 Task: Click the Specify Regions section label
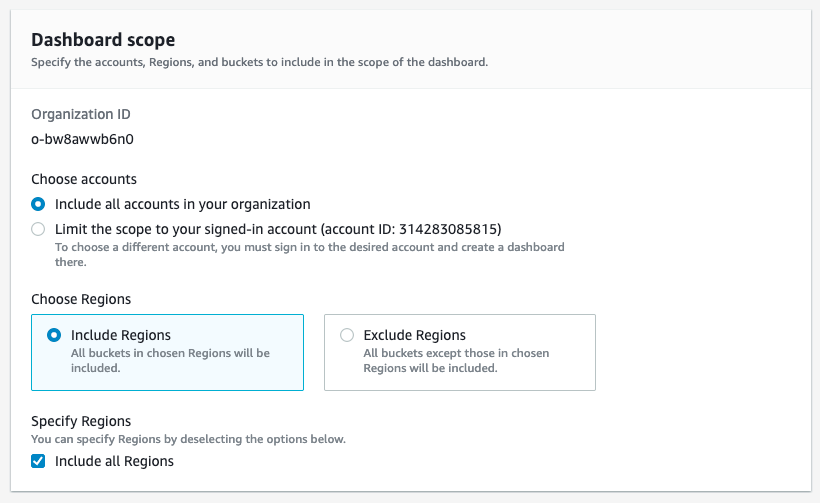pos(81,421)
